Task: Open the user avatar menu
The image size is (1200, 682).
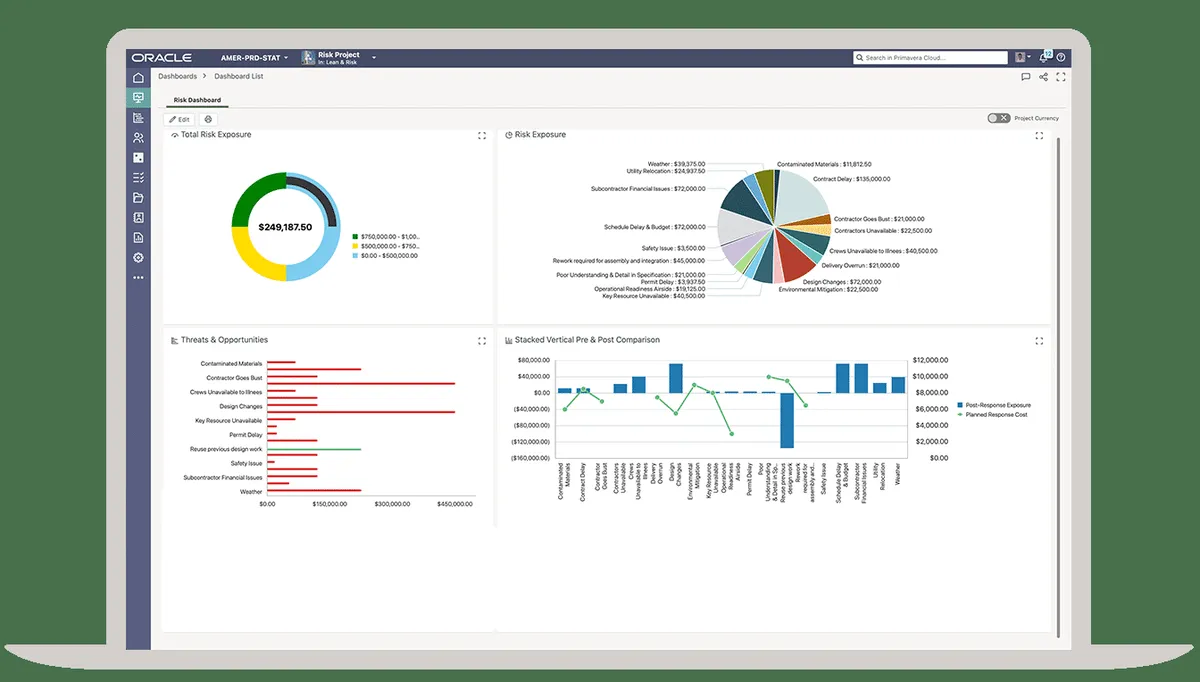Action: pyautogui.click(x=1022, y=58)
